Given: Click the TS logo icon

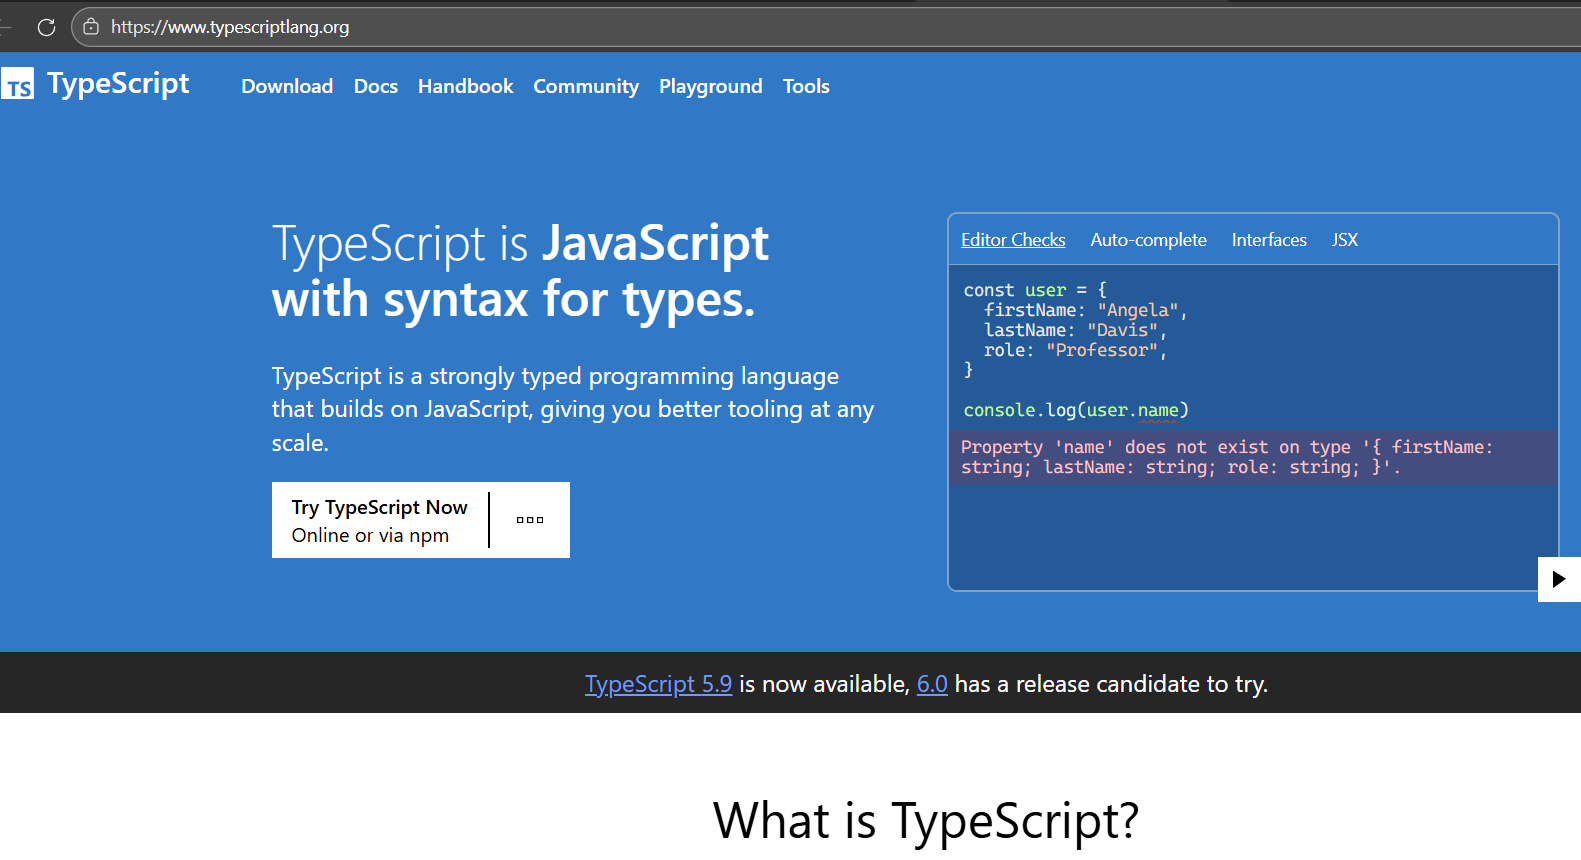Looking at the screenshot, I should [x=17, y=84].
